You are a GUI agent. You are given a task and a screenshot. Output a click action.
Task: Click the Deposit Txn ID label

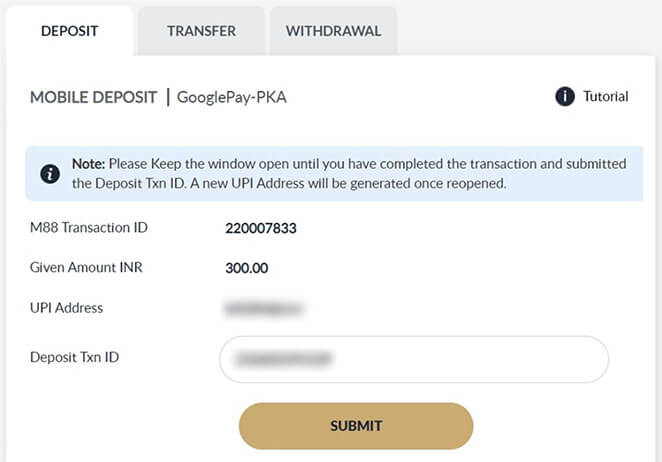(77, 358)
